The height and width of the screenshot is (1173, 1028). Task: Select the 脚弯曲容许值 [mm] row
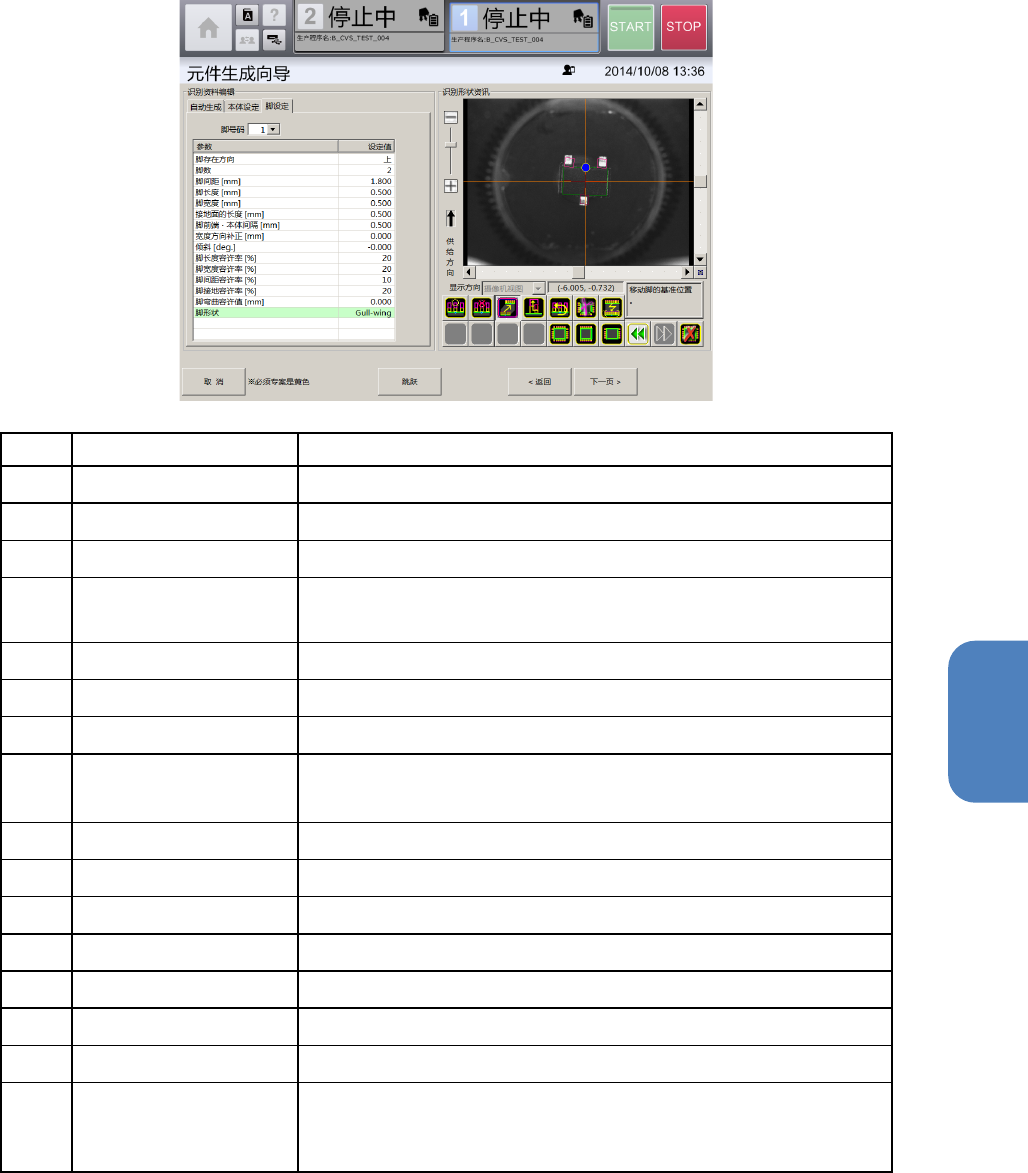tap(293, 302)
